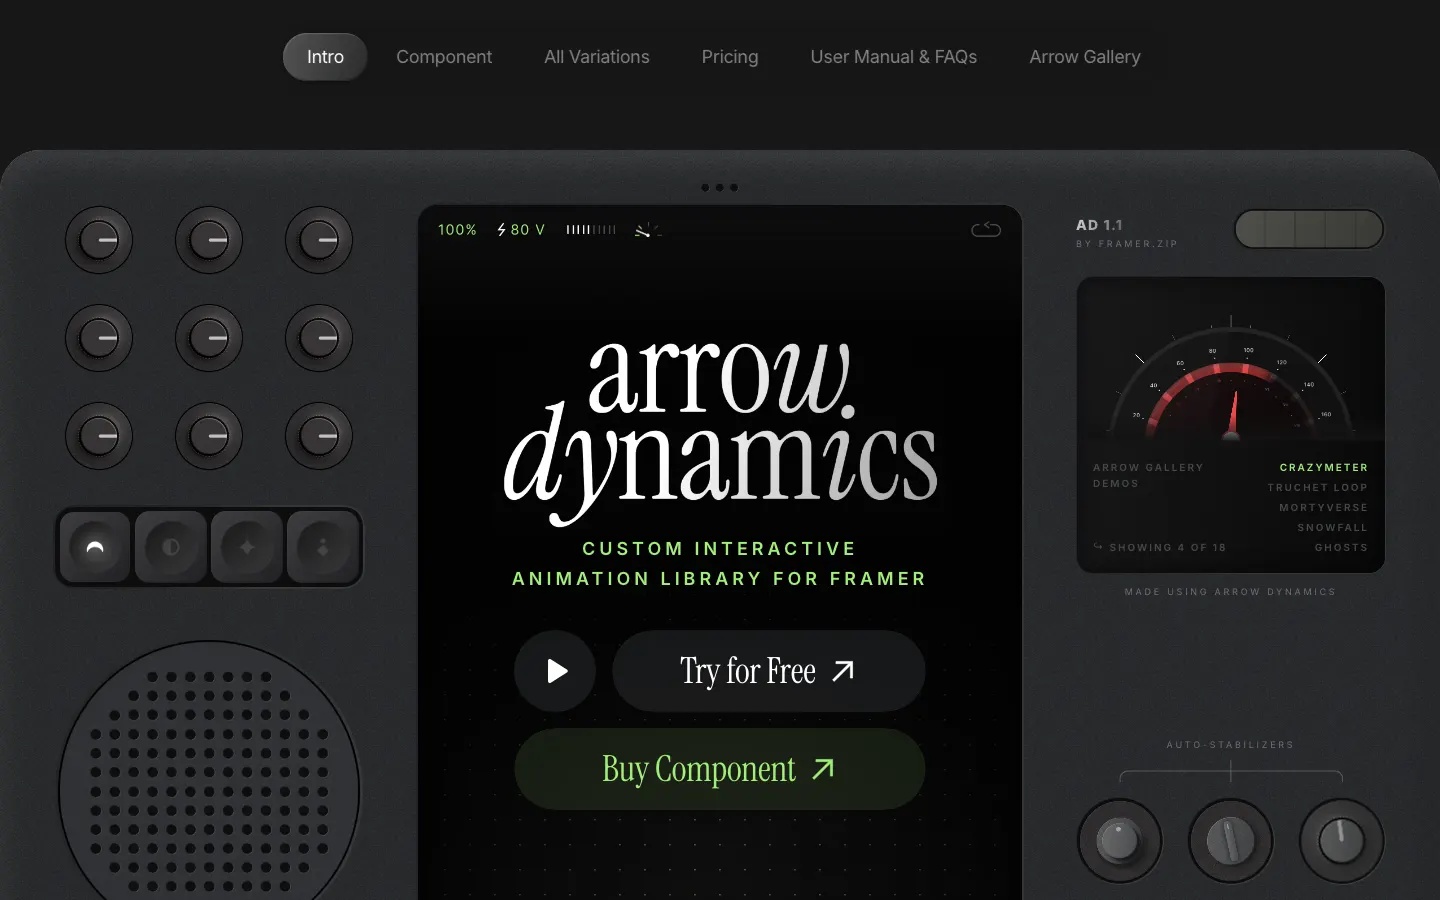Go to User Manual & FAQs

click(x=894, y=57)
